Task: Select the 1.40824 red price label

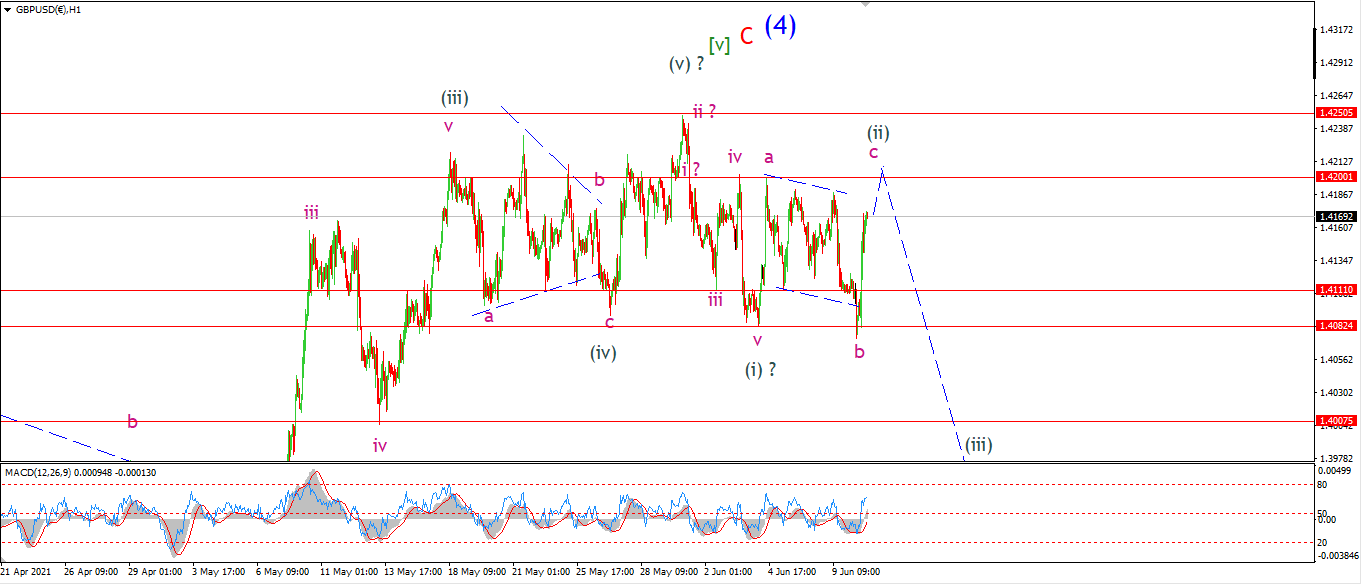Action: tap(1336, 326)
